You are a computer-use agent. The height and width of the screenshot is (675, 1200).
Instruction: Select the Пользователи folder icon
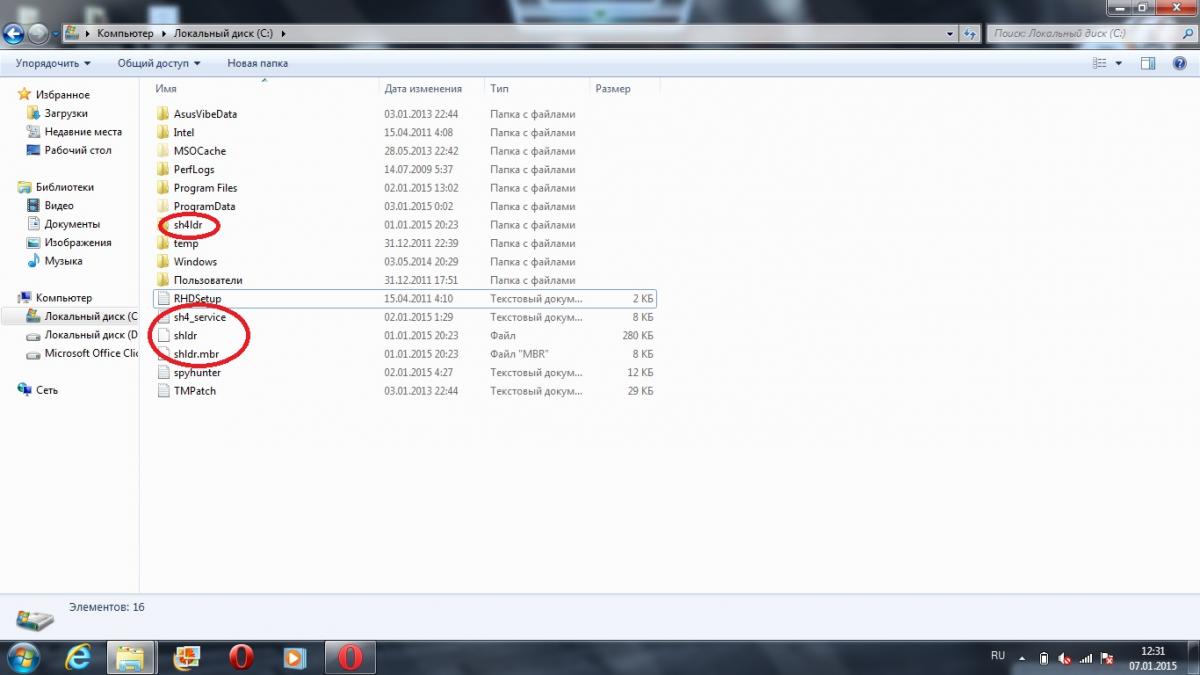164,280
